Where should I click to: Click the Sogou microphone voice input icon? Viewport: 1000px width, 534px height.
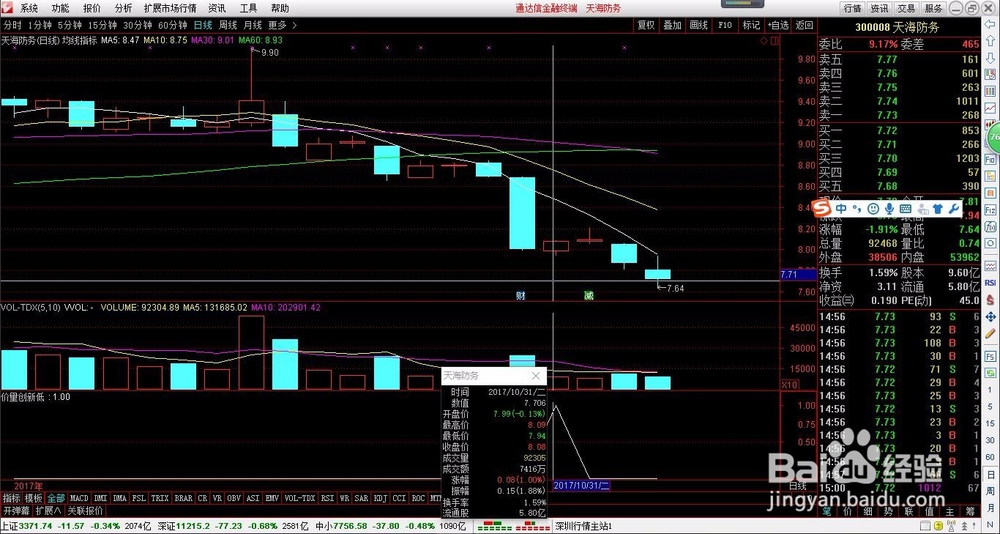(889, 209)
